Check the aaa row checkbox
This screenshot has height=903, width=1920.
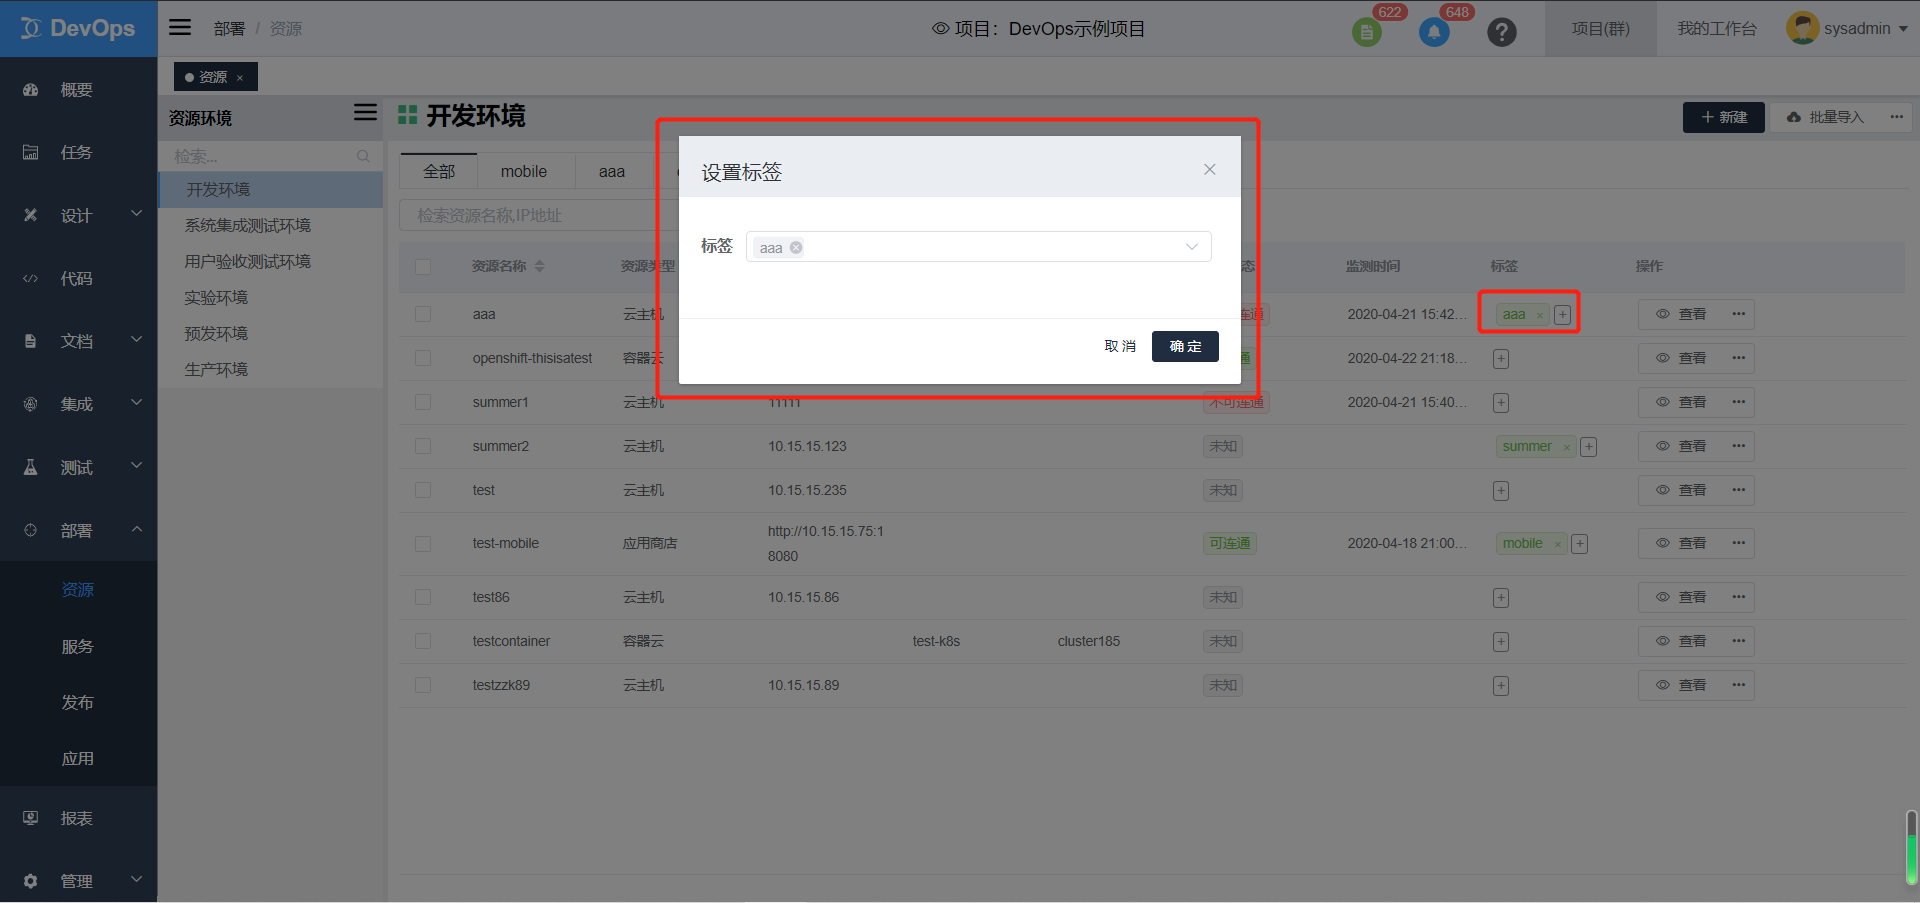(x=423, y=314)
